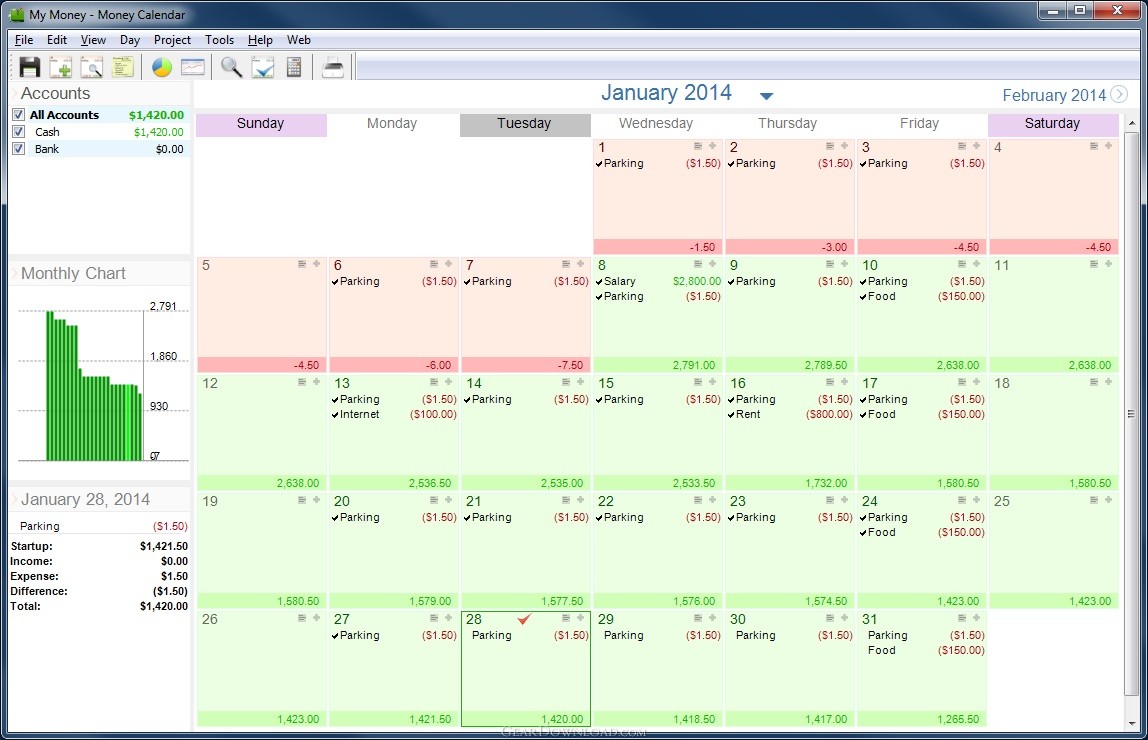Select the Salary $2,800.00 entry on January 8
This screenshot has height=740, width=1148.
click(x=657, y=281)
